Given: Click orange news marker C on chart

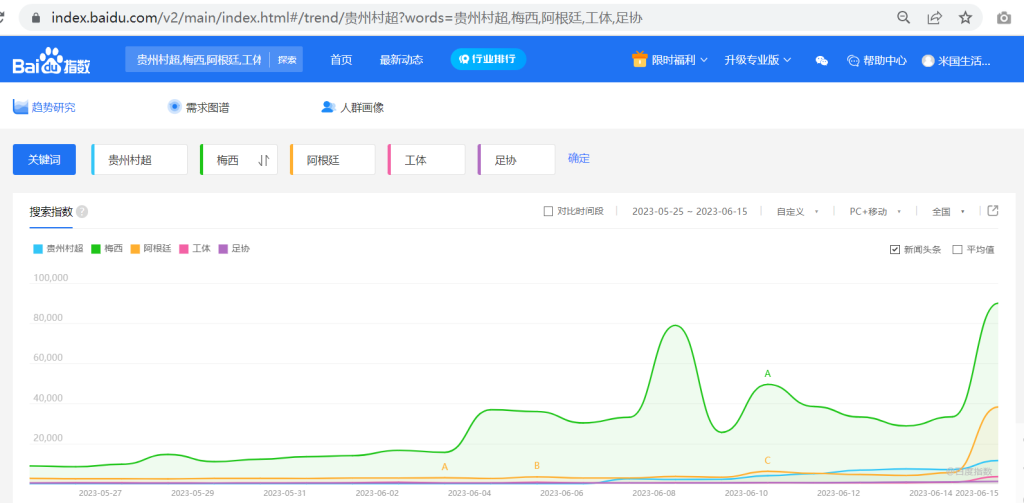Looking at the screenshot, I should [767, 460].
